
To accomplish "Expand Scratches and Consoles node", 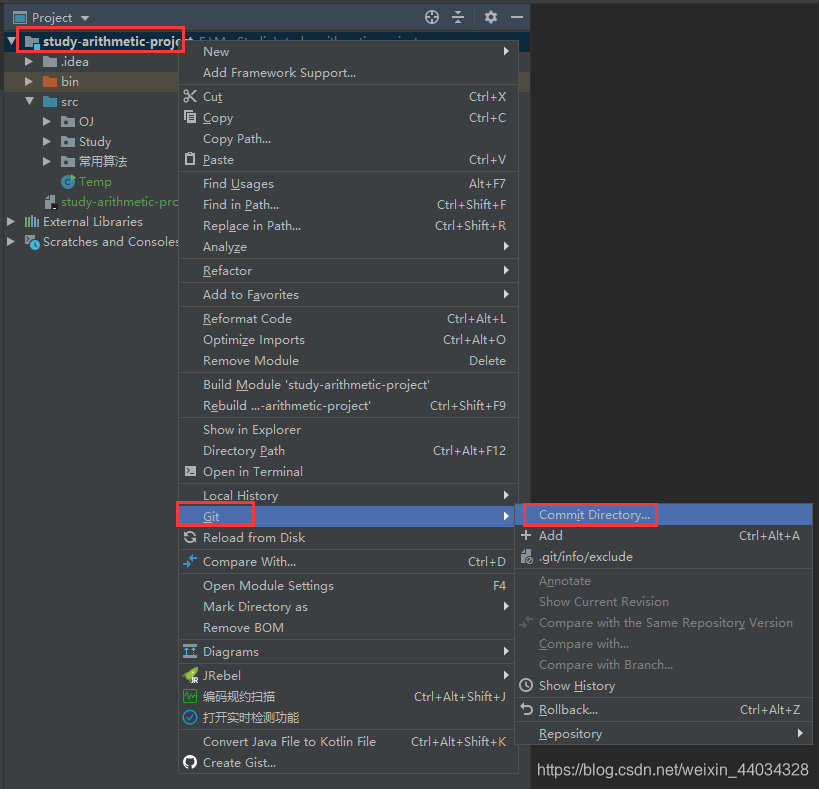I will tap(11, 241).
